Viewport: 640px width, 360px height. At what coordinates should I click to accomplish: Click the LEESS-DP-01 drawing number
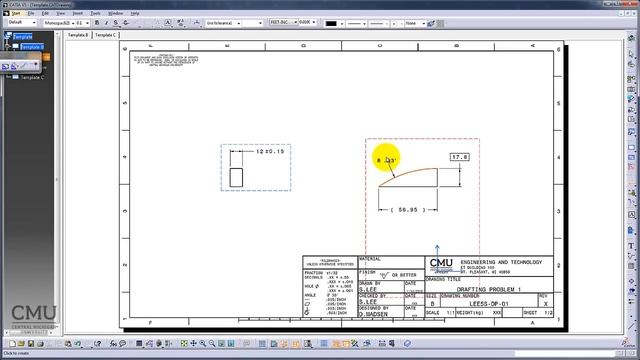pos(489,304)
